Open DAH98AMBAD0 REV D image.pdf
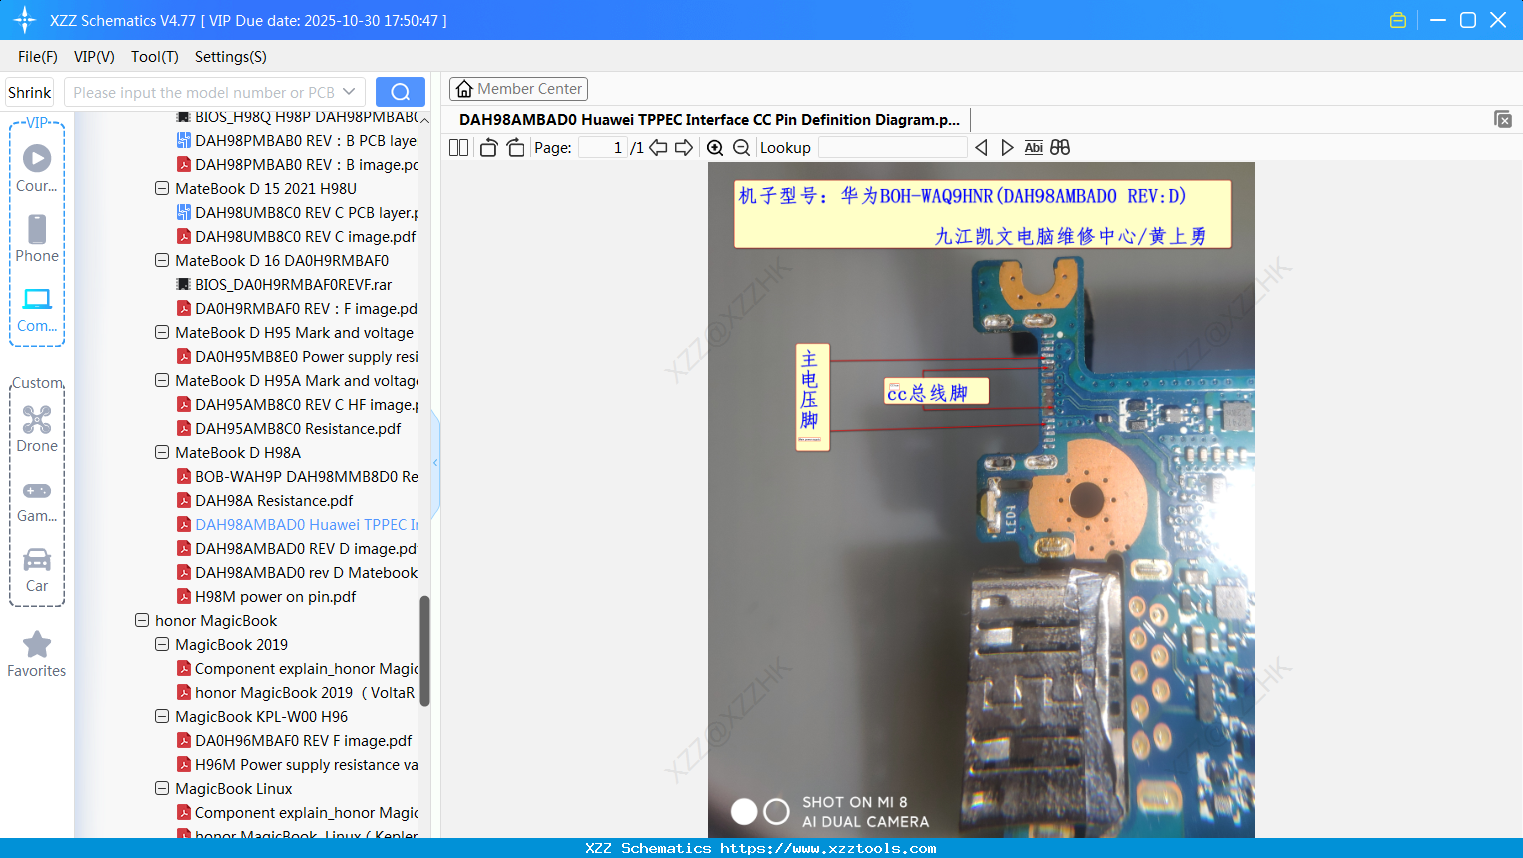The width and height of the screenshot is (1523, 858). (x=297, y=548)
